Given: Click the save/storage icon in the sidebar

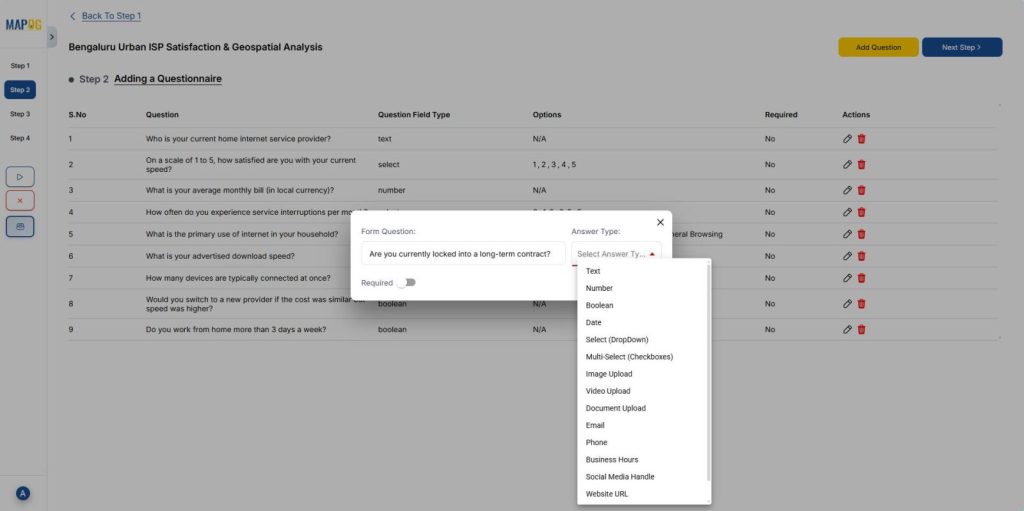Looking at the screenshot, I should click(20, 226).
